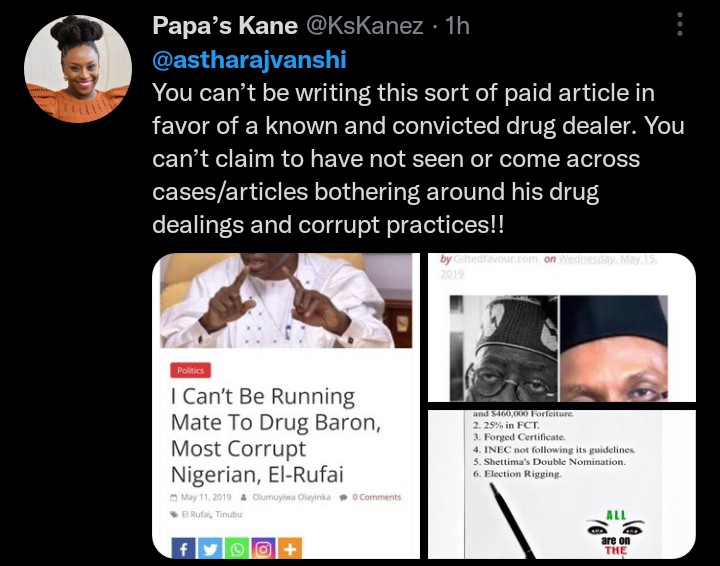Open the @astharajvanshi mention link
The image size is (720, 566).
(249, 59)
